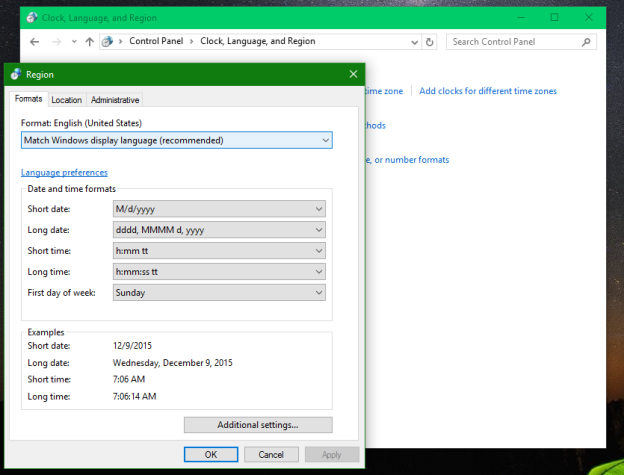Viewport: 624px width, 475px height.
Task: Open the Long date format dropdown
Action: [x=219, y=230]
